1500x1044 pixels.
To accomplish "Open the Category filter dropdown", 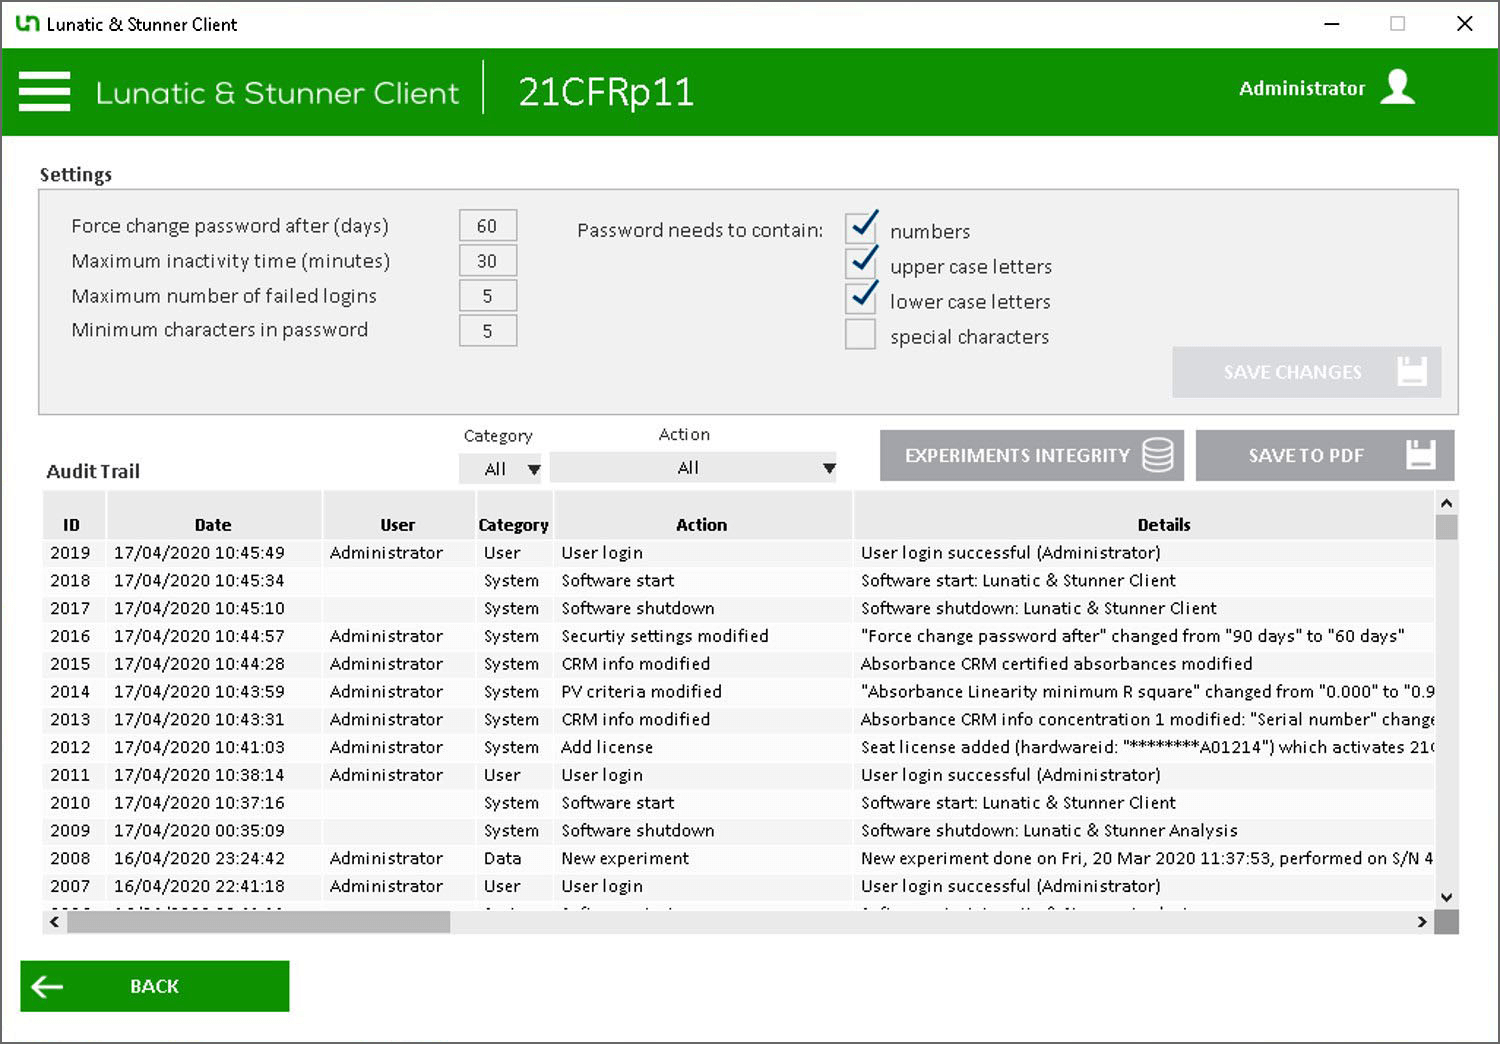I will tap(500, 468).
